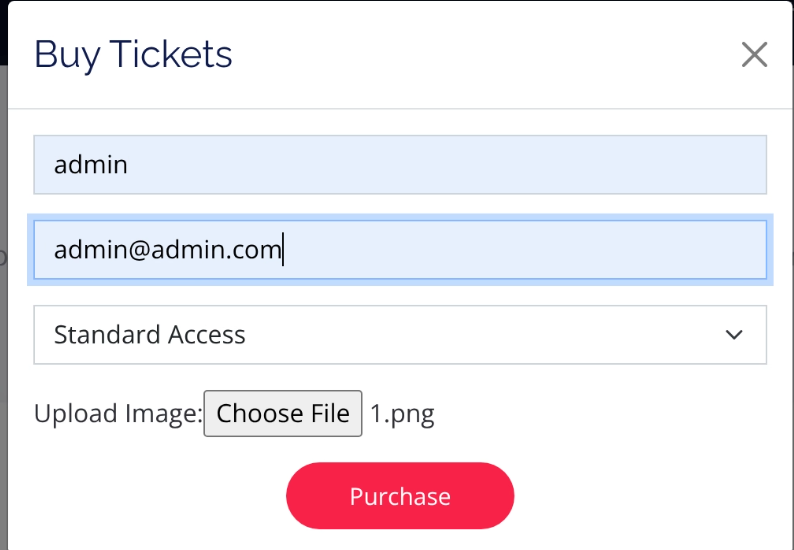
Task: Click empty space right of email text
Action: click(x=520, y=250)
